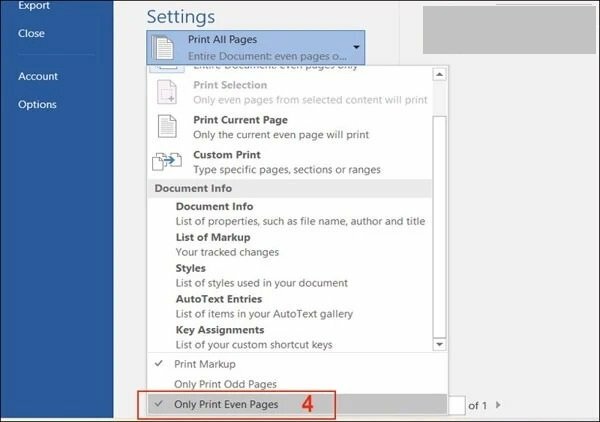
Task: Click the Print All Pages document icon
Action: (164, 47)
